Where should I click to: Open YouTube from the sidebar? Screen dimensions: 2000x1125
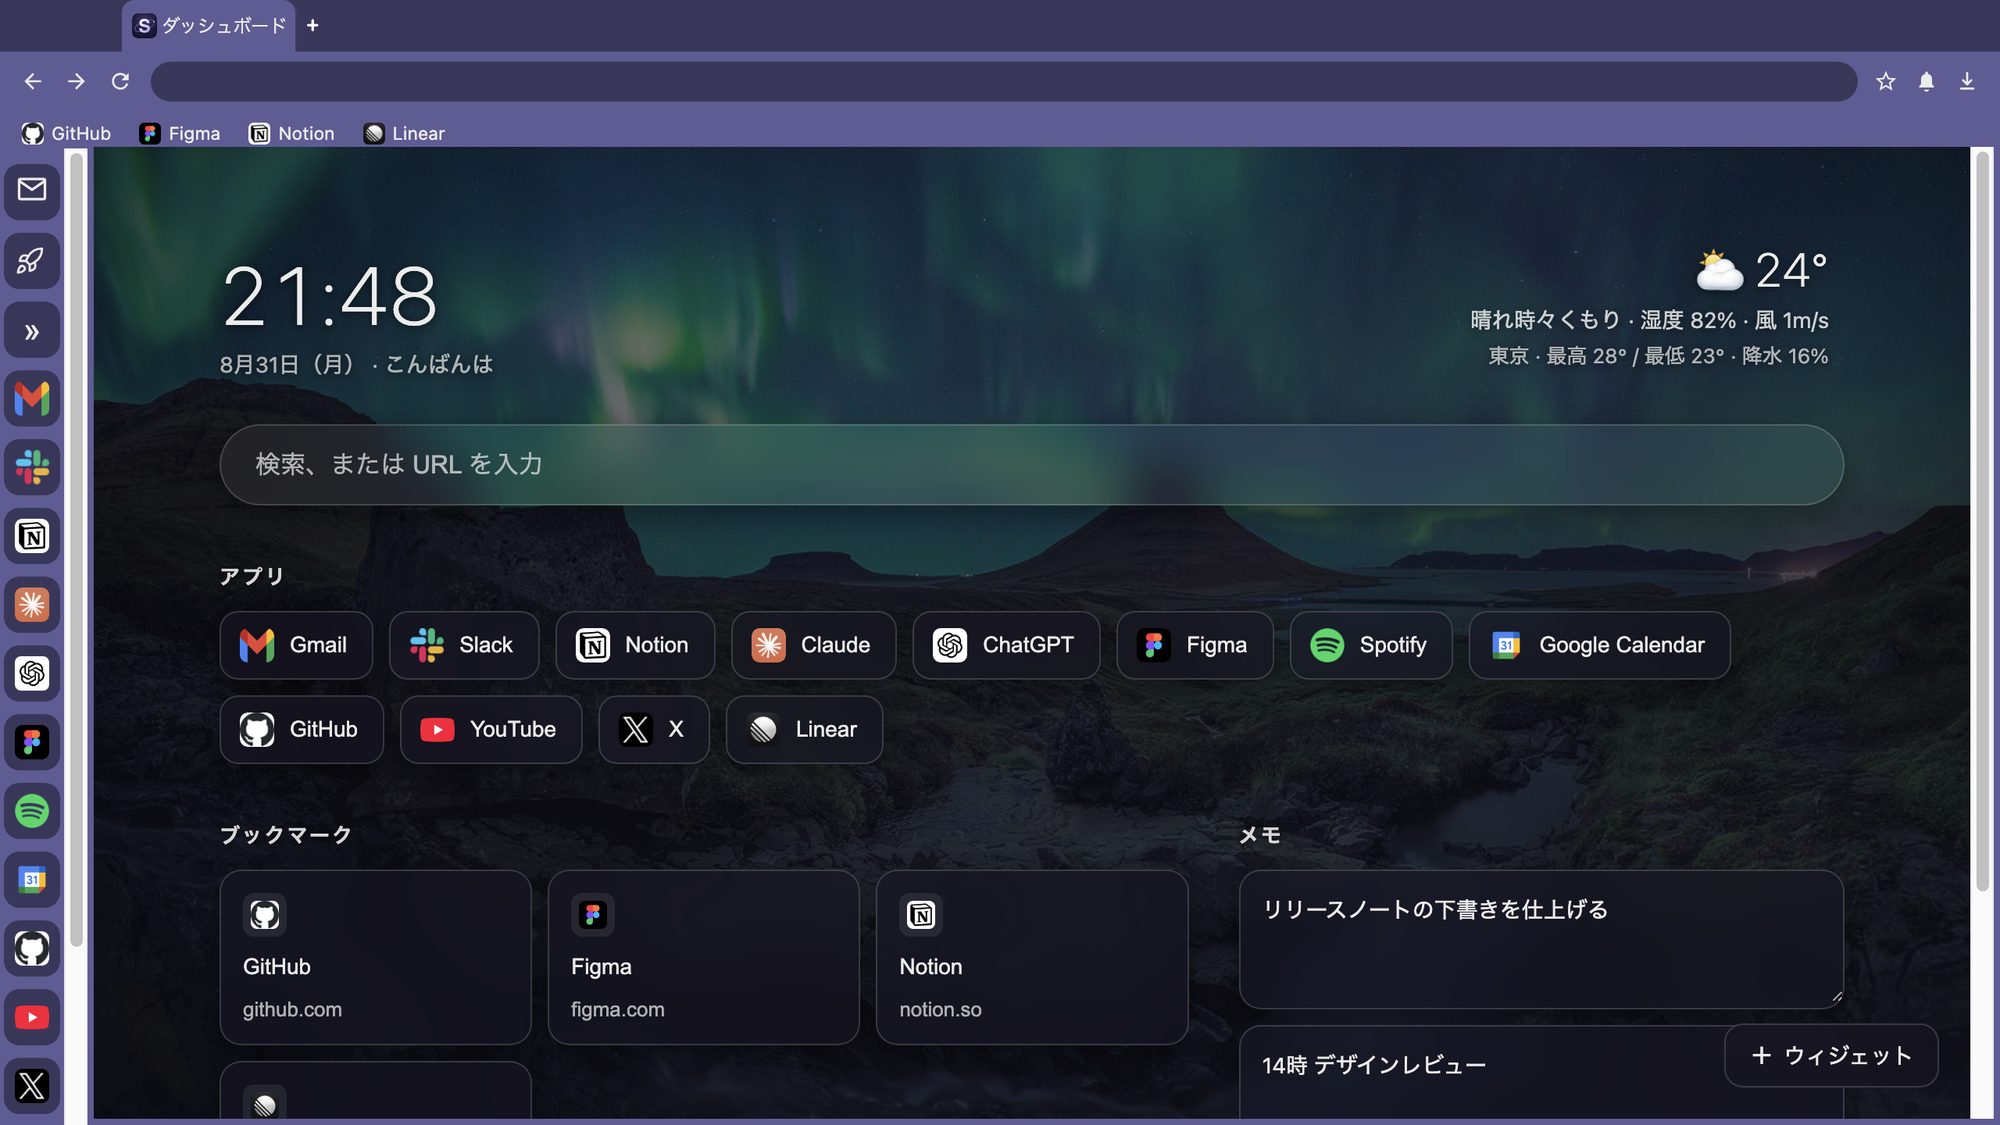tap(32, 1018)
